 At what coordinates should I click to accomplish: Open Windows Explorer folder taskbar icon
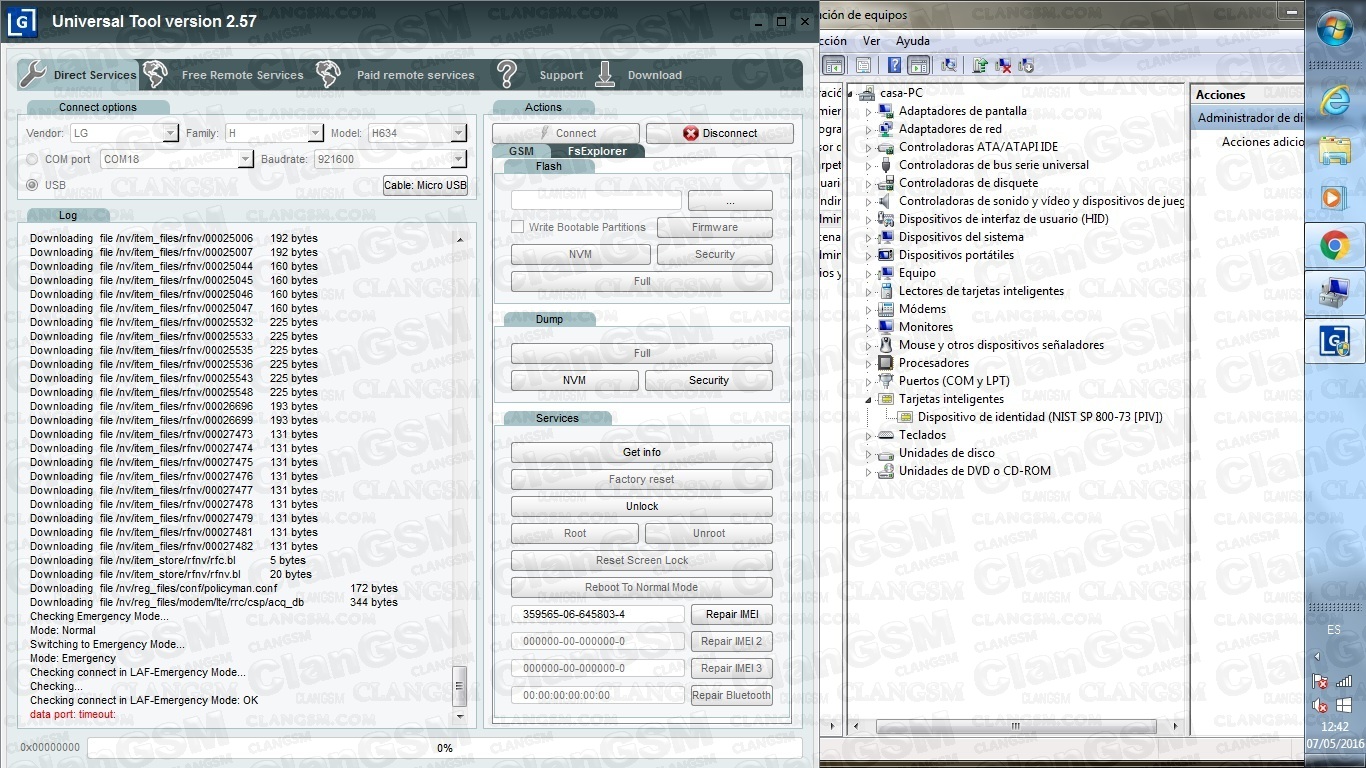point(1335,149)
